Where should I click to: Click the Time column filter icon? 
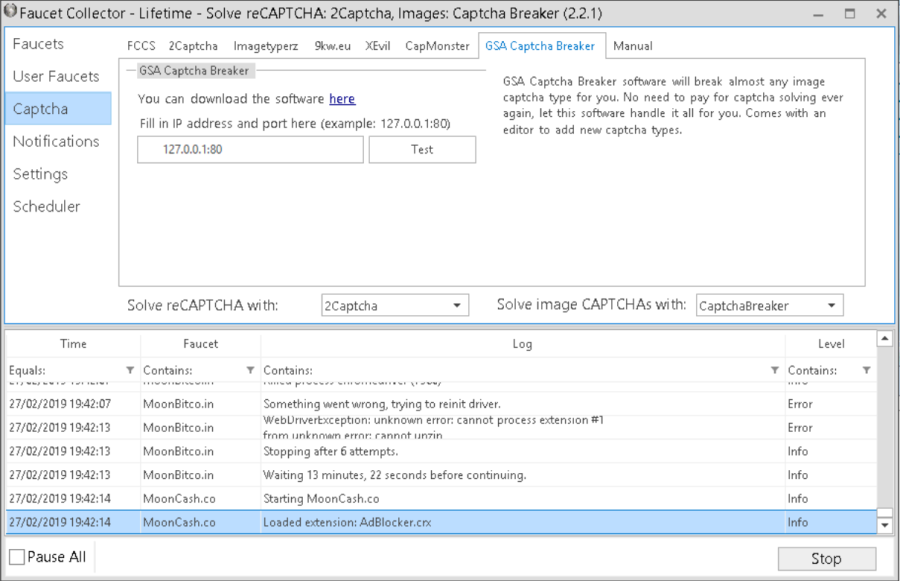(x=129, y=370)
